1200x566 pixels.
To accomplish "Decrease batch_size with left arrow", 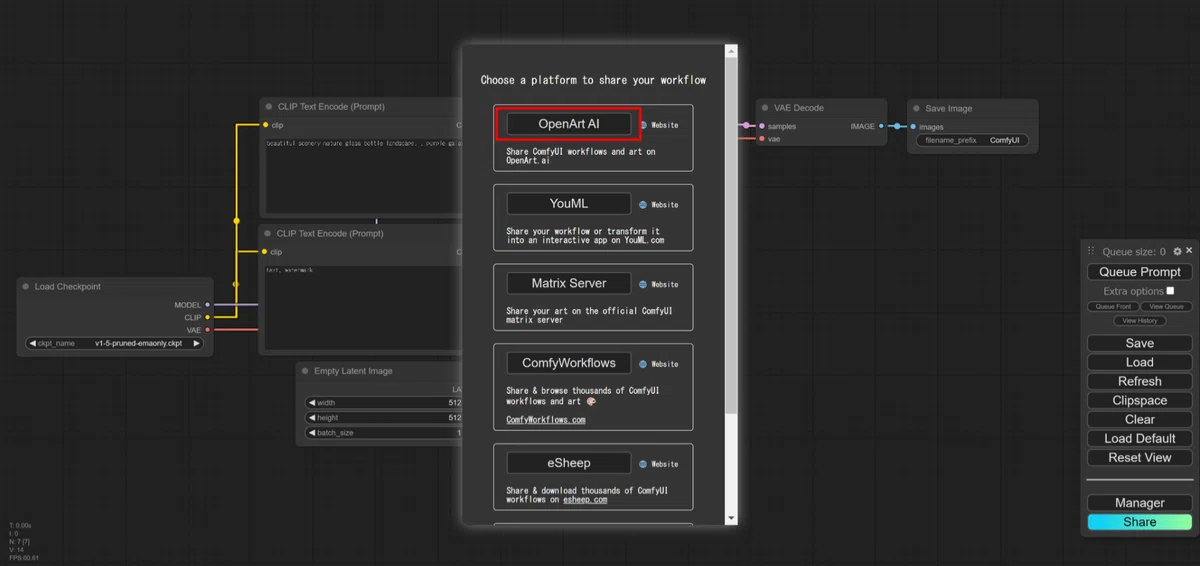I will tap(311, 433).
